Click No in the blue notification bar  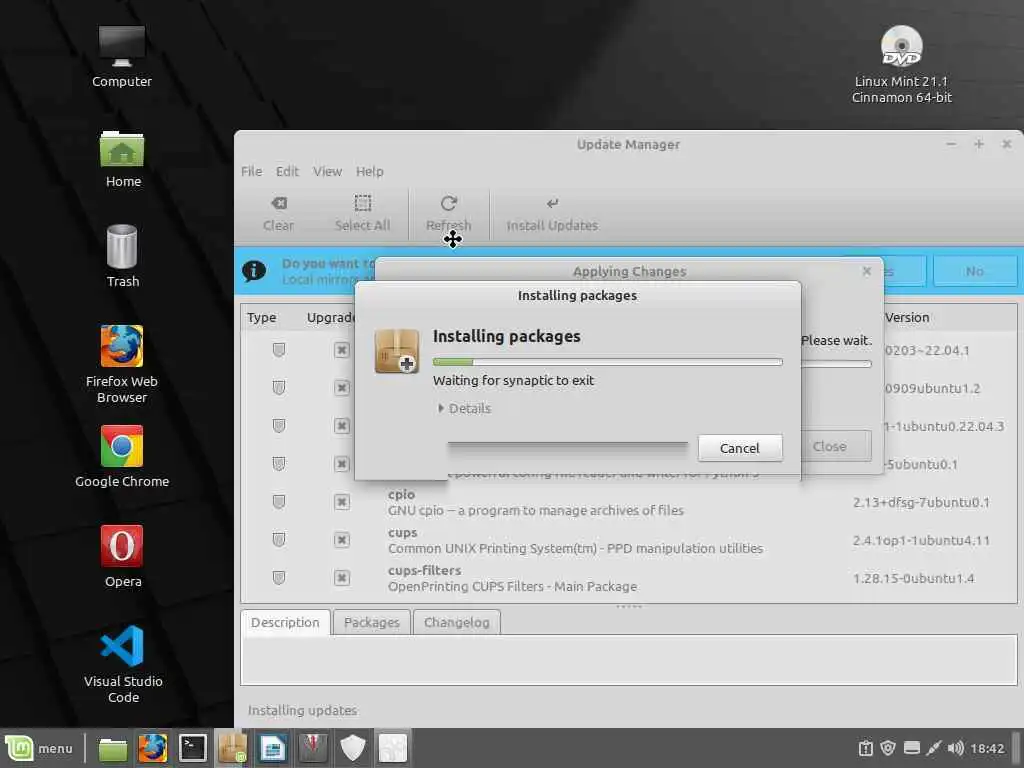974,270
